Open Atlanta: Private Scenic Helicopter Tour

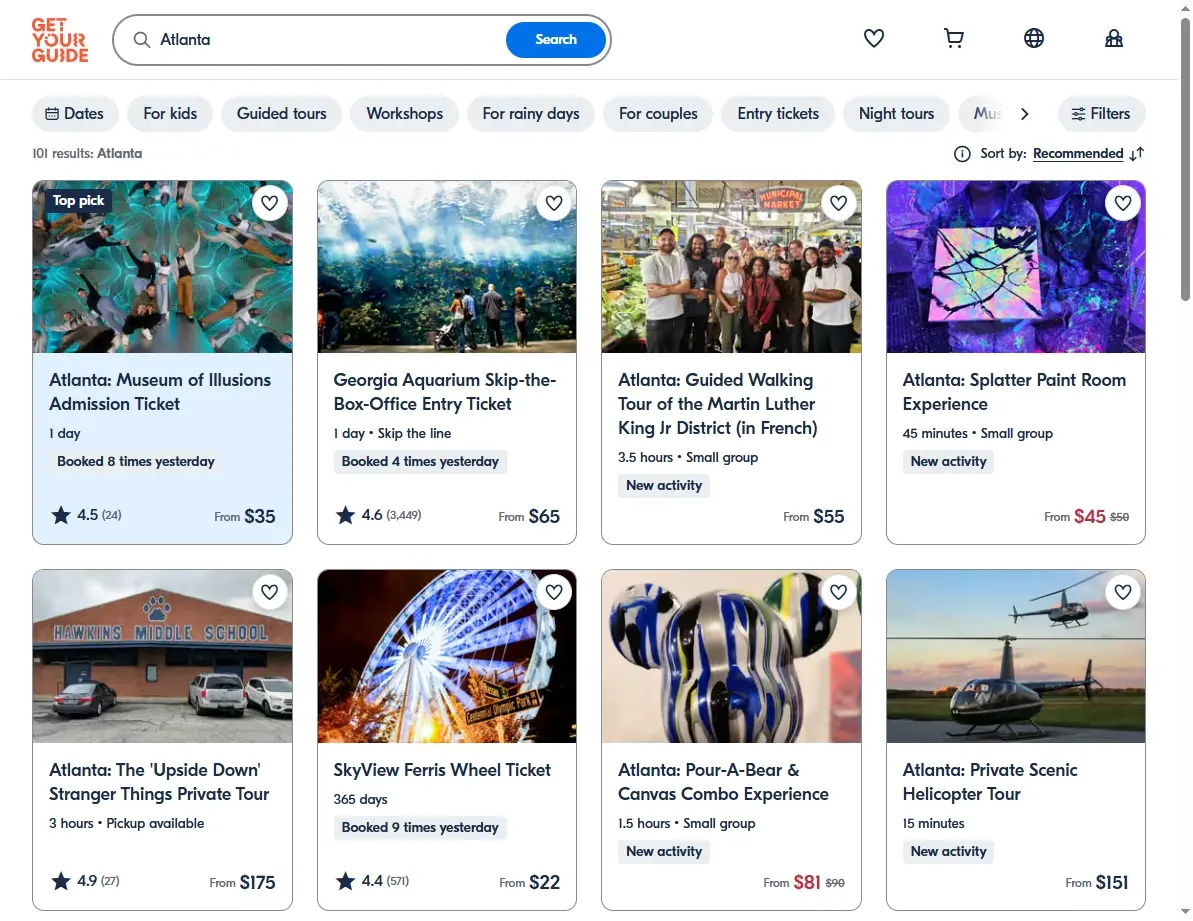tap(990, 782)
